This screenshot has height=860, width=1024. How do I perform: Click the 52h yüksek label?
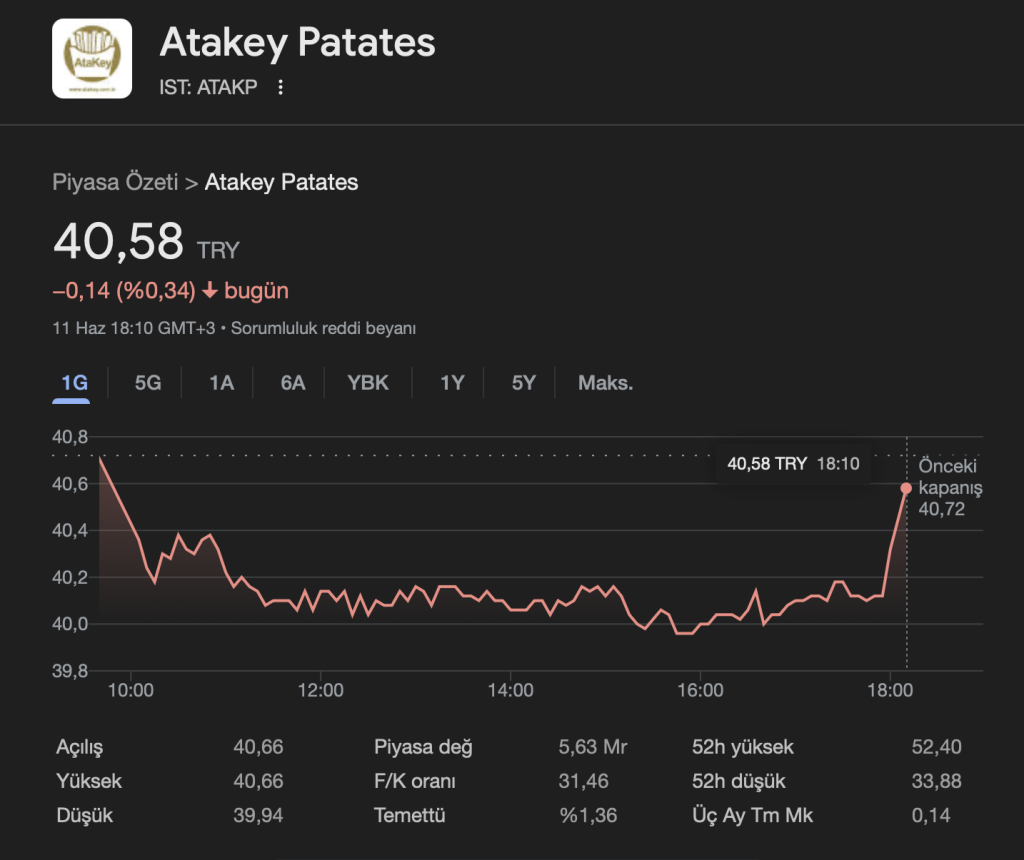coord(743,747)
